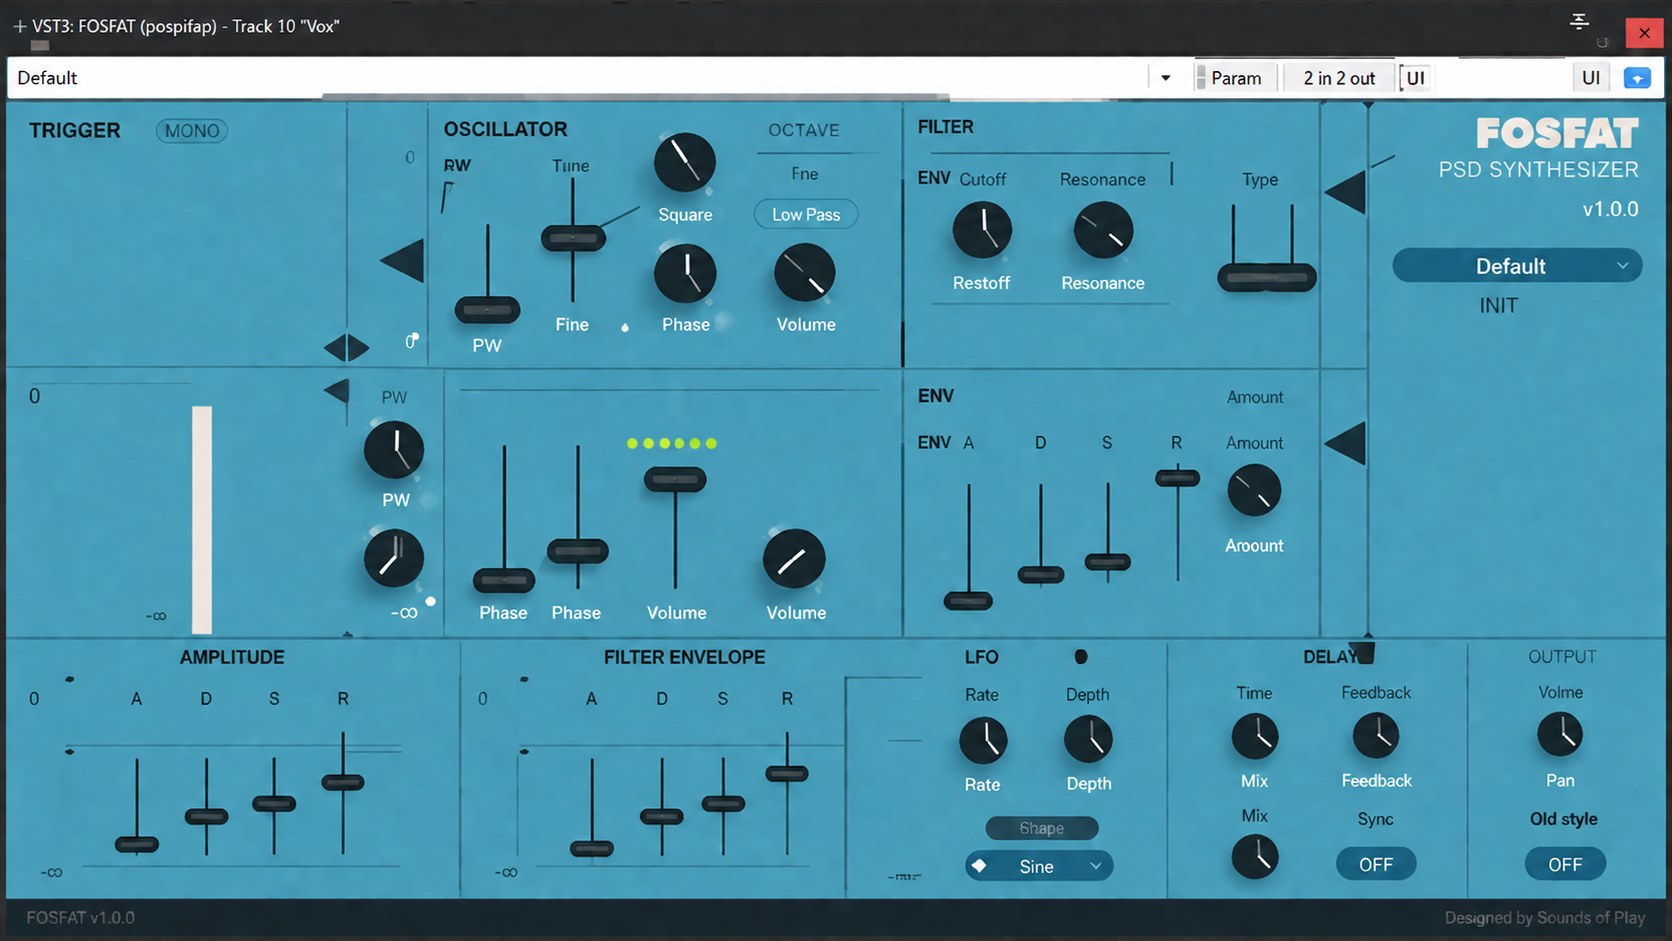Click the left arrow beside the ENV section

pos(1345,443)
